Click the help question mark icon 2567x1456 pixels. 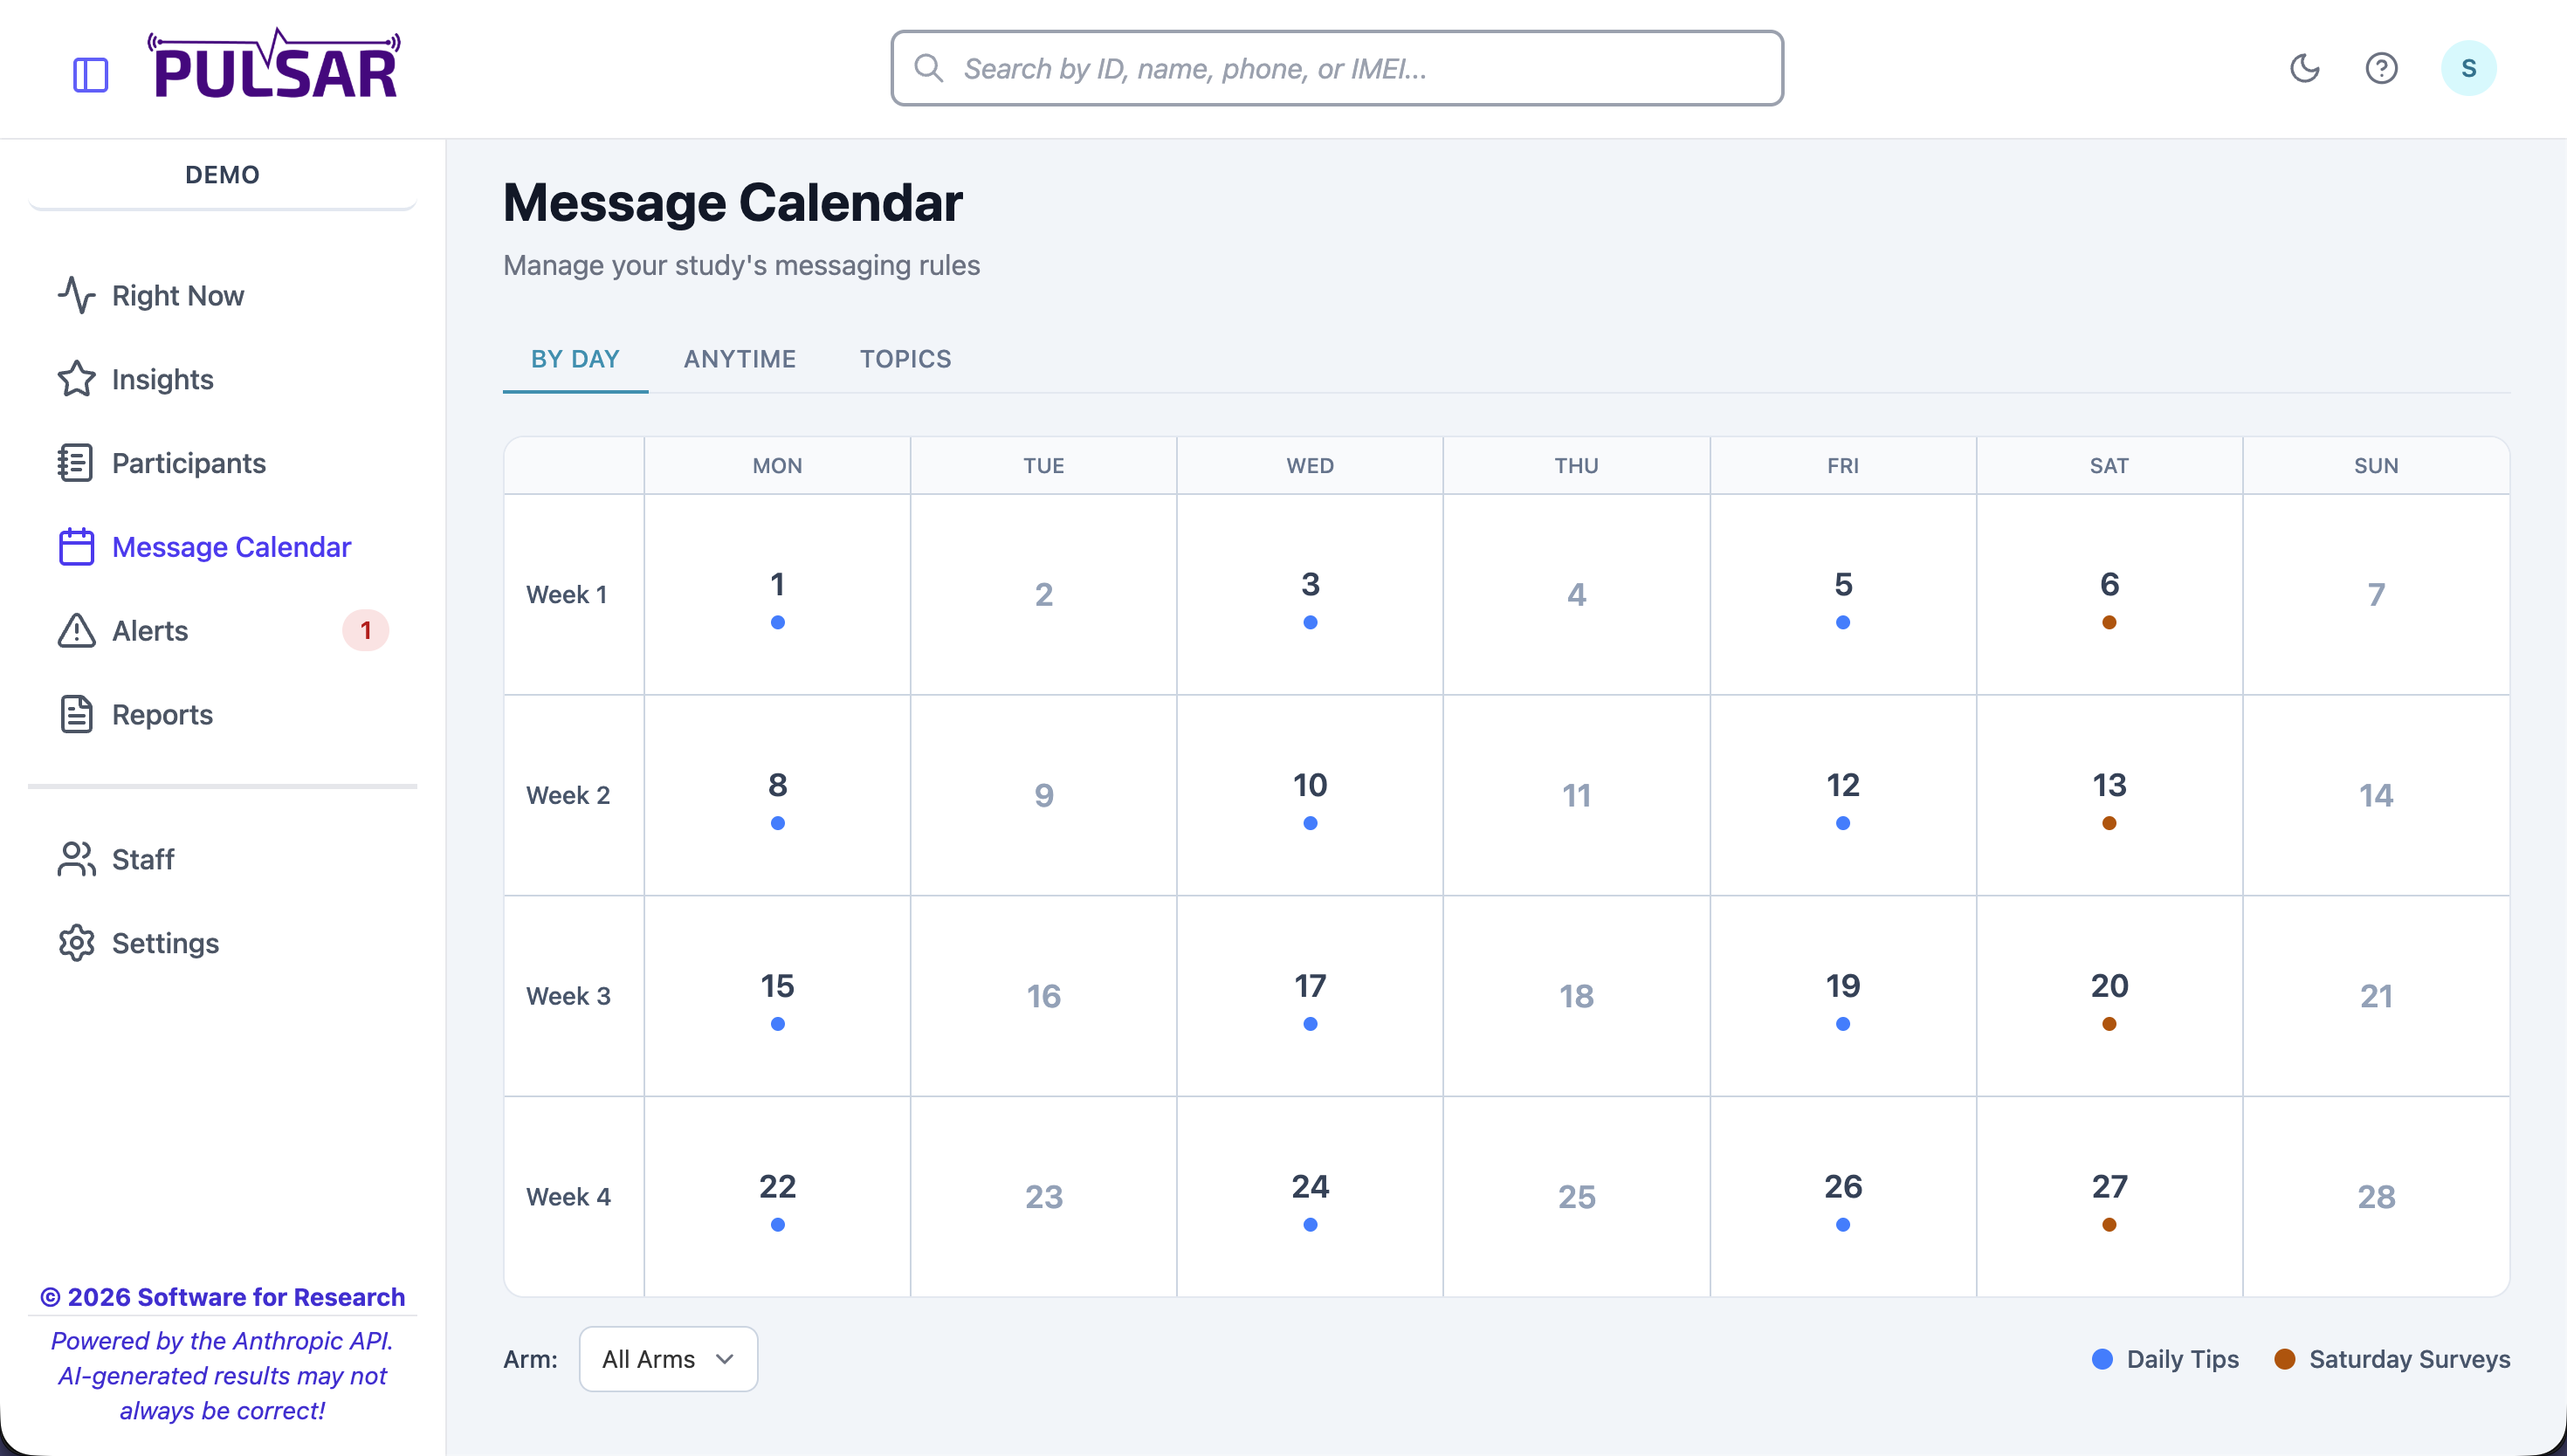click(2383, 68)
